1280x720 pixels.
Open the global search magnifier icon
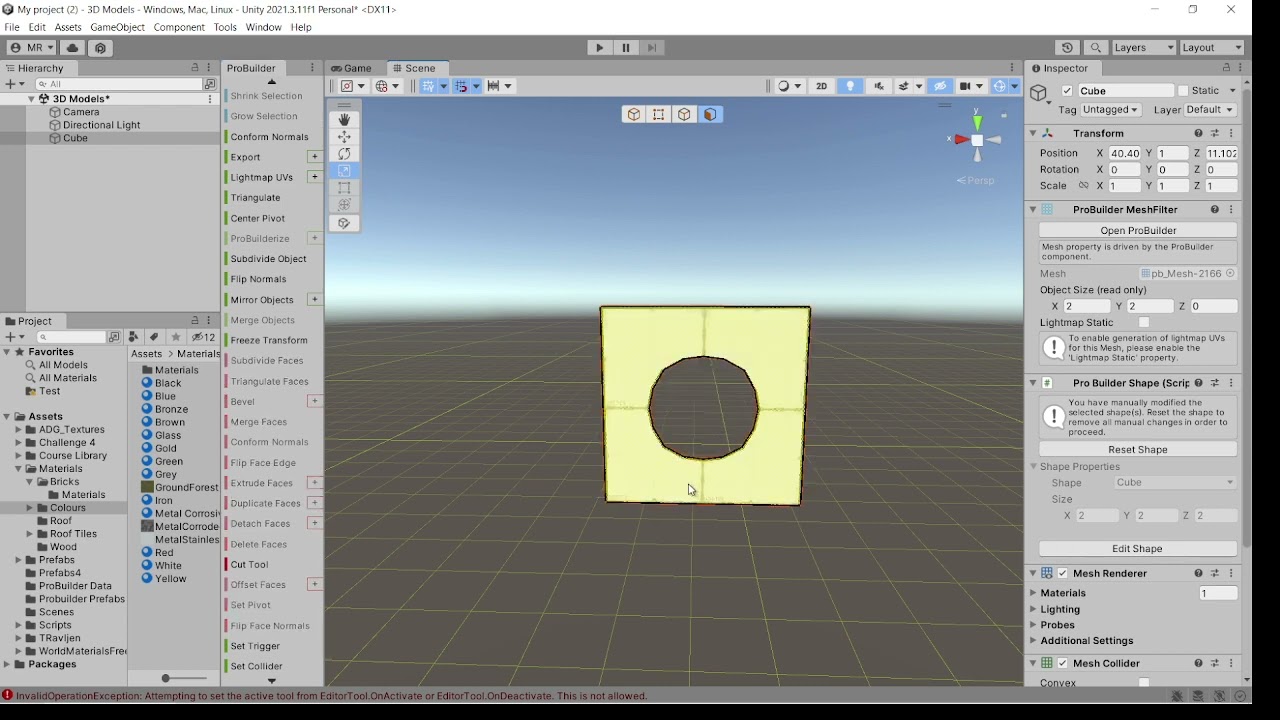(x=1096, y=47)
